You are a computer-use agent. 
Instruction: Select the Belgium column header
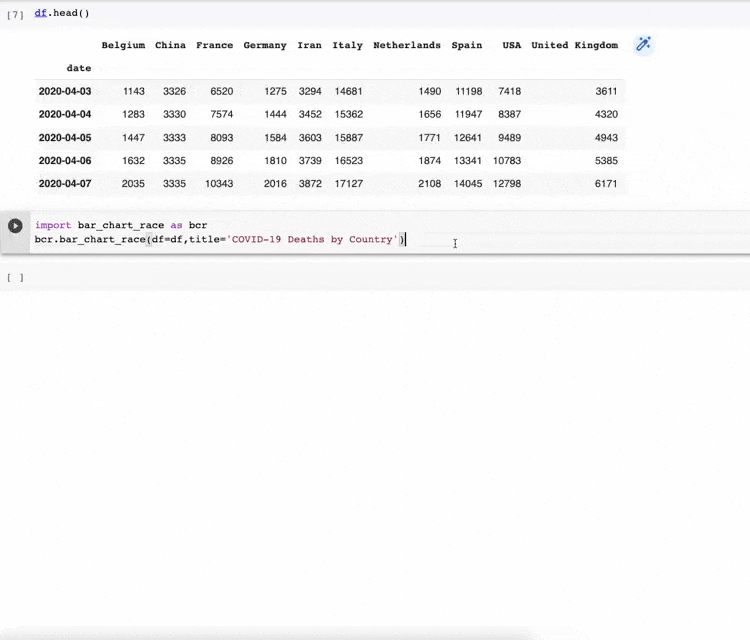[123, 45]
